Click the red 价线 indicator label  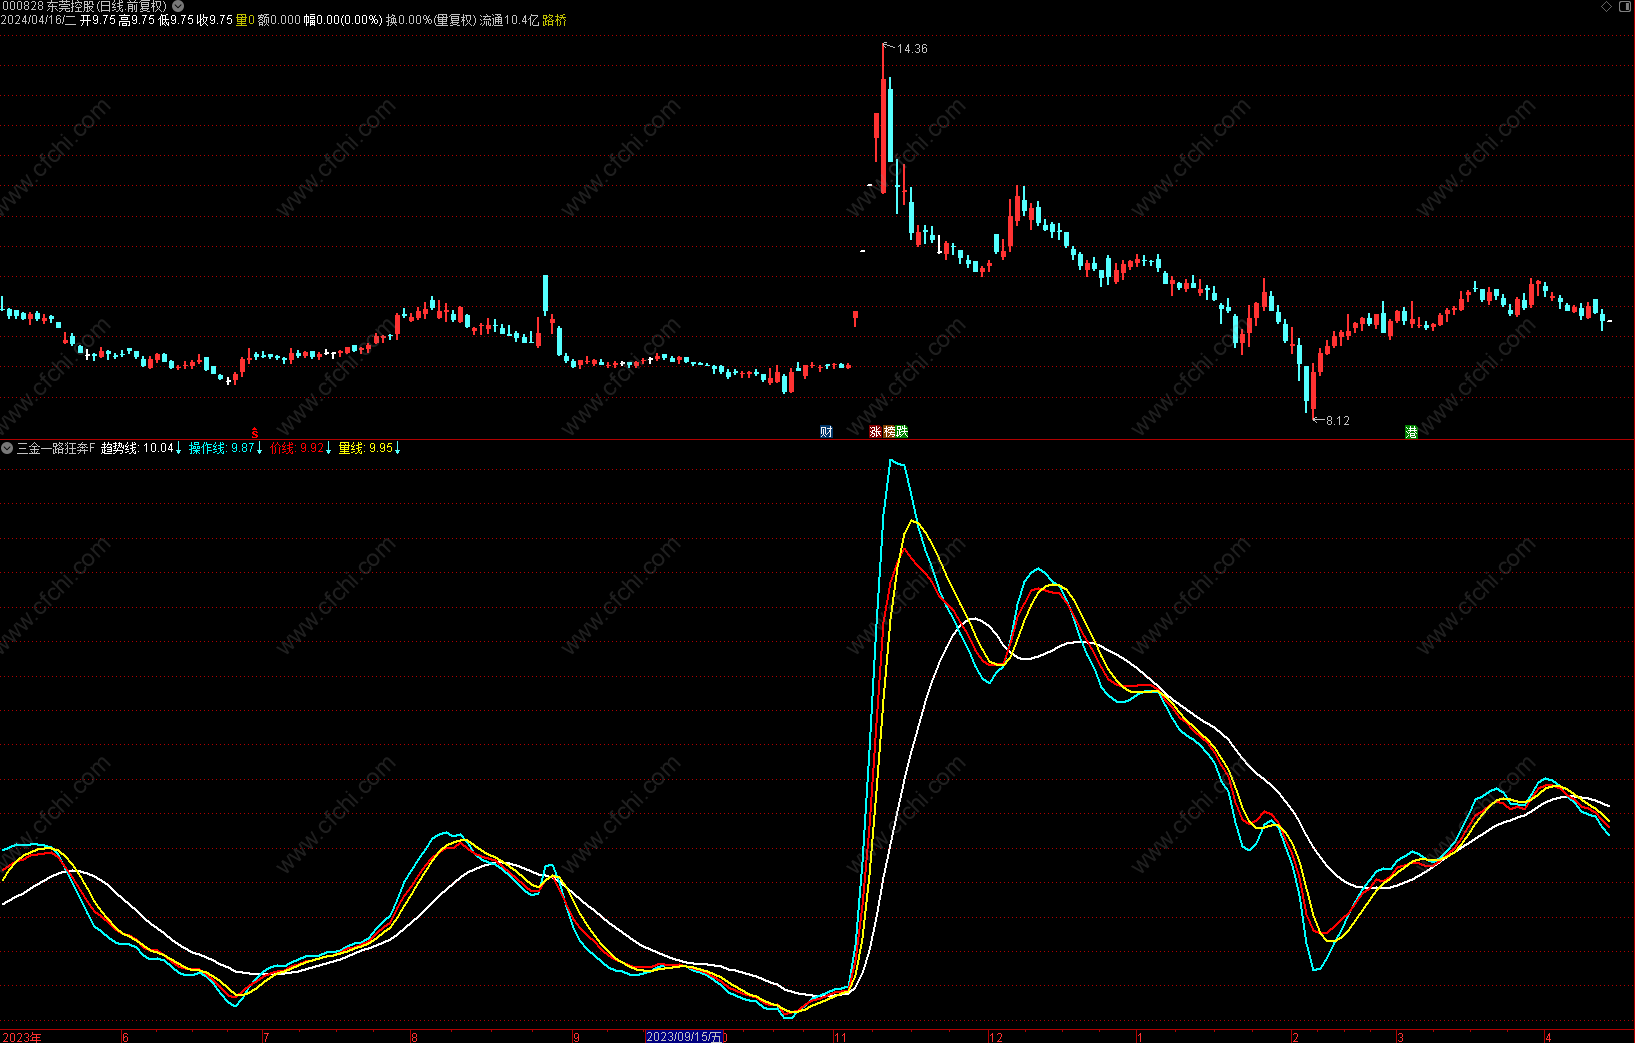coord(300,448)
